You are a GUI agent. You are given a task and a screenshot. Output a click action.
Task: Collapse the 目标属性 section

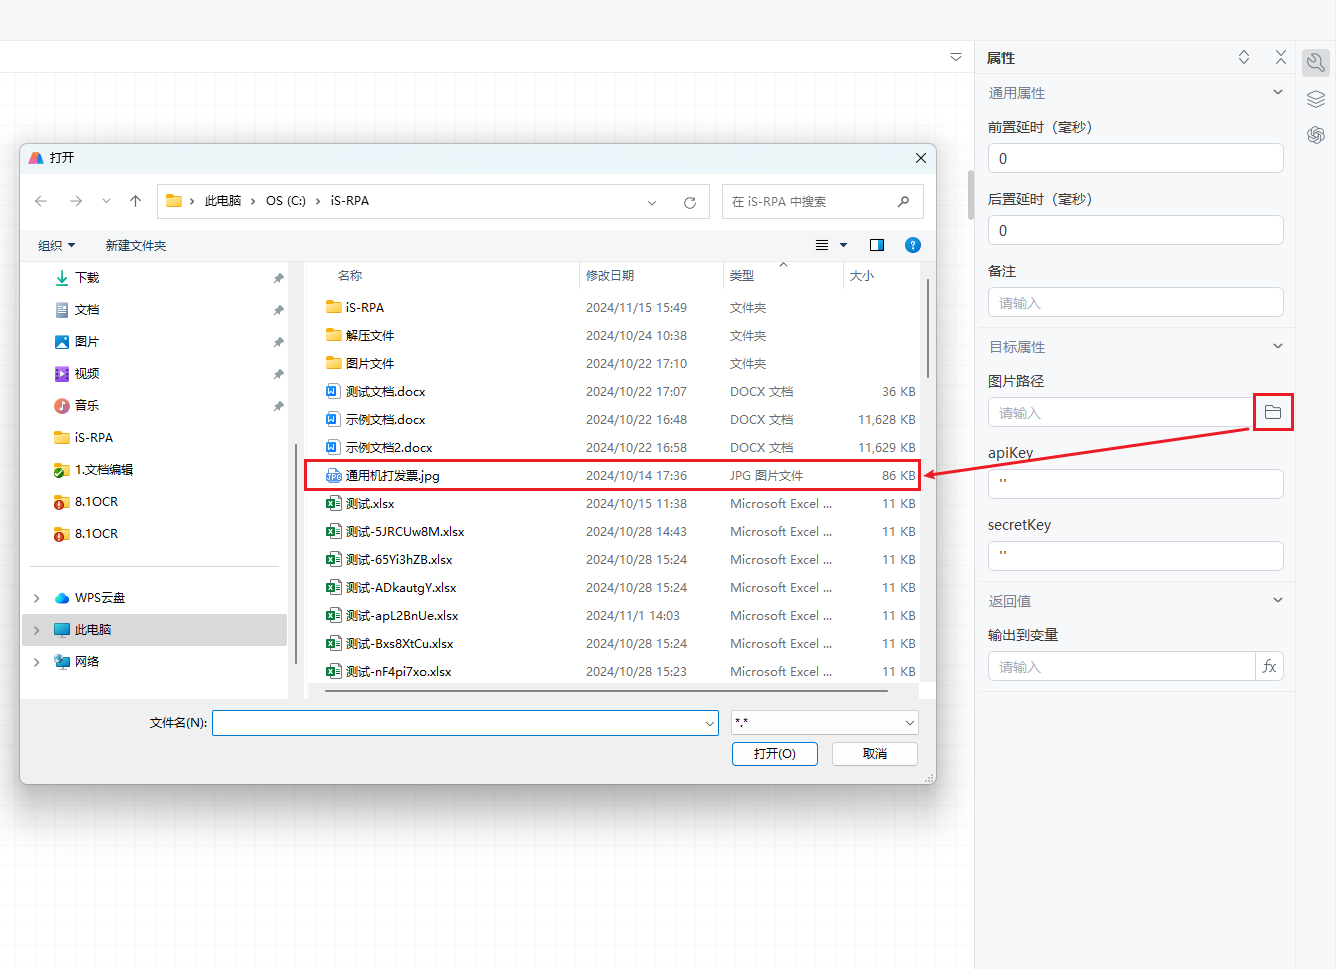point(1277,346)
